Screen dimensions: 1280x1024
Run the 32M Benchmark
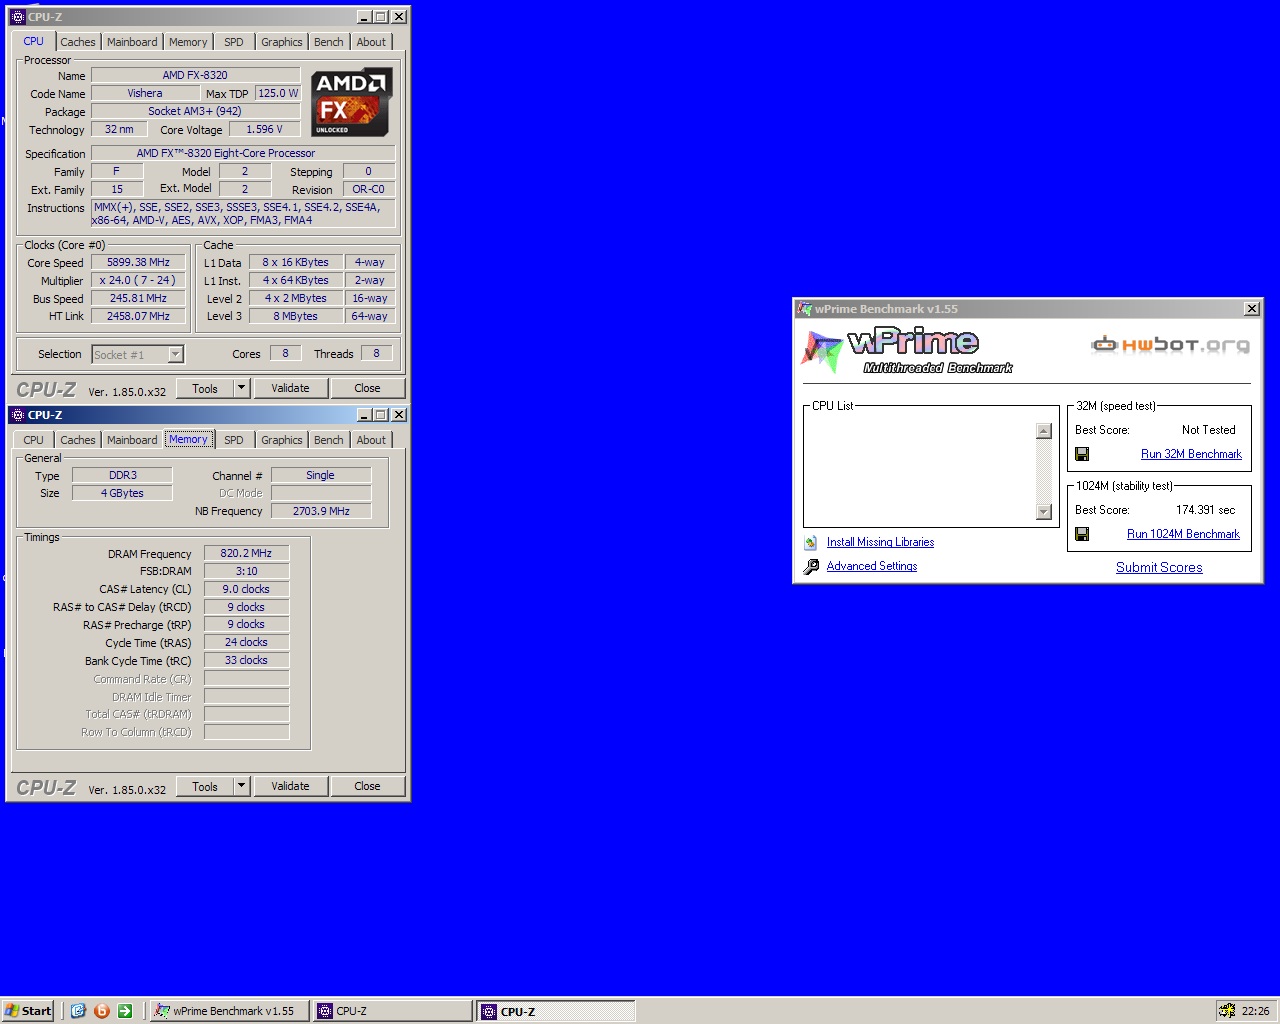coord(1191,454)
